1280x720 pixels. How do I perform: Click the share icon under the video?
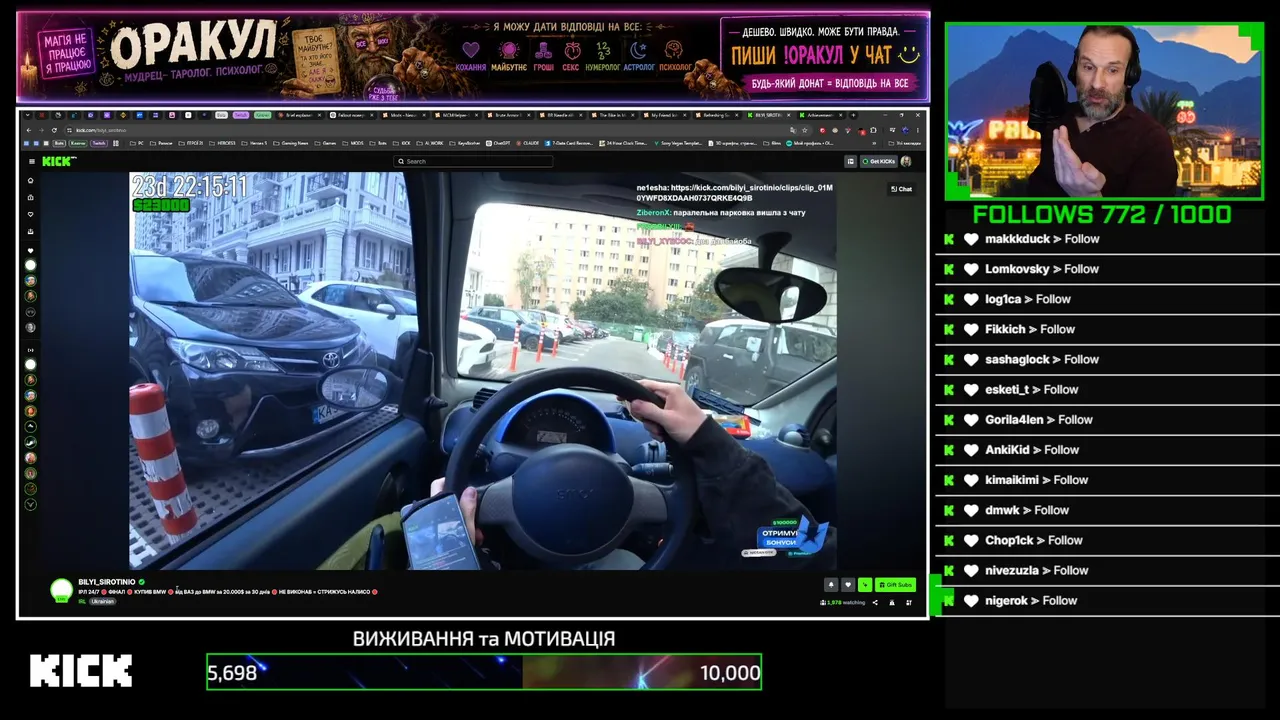point(875,602)
